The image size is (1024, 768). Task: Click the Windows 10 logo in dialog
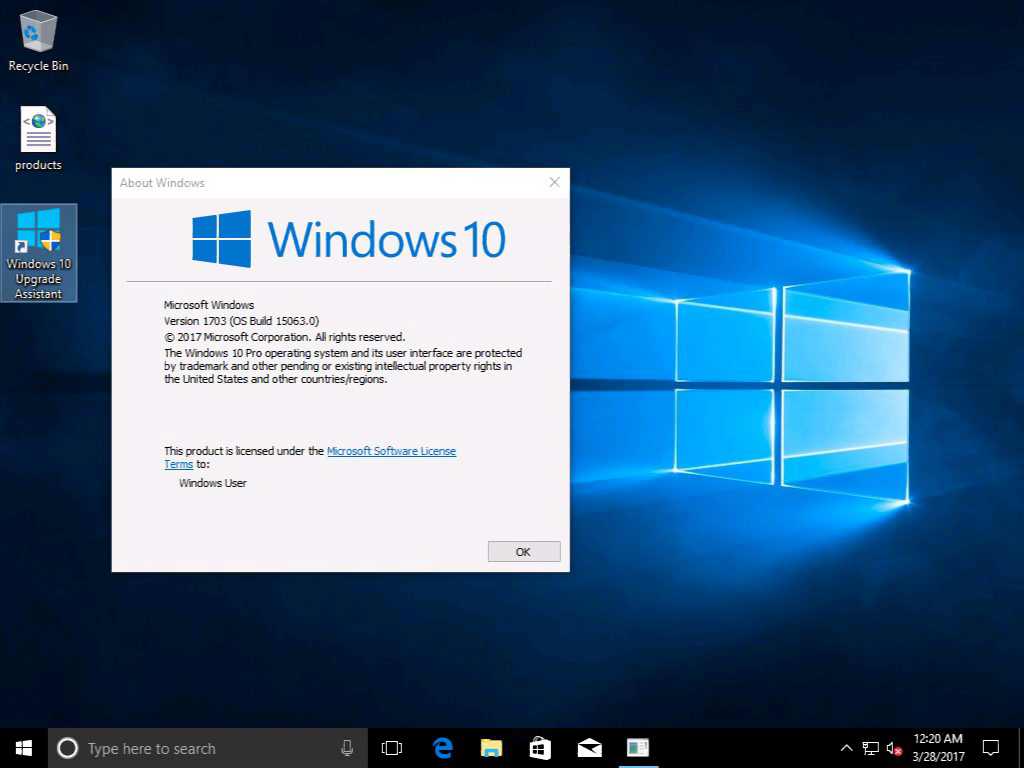(x=349, y=239)
